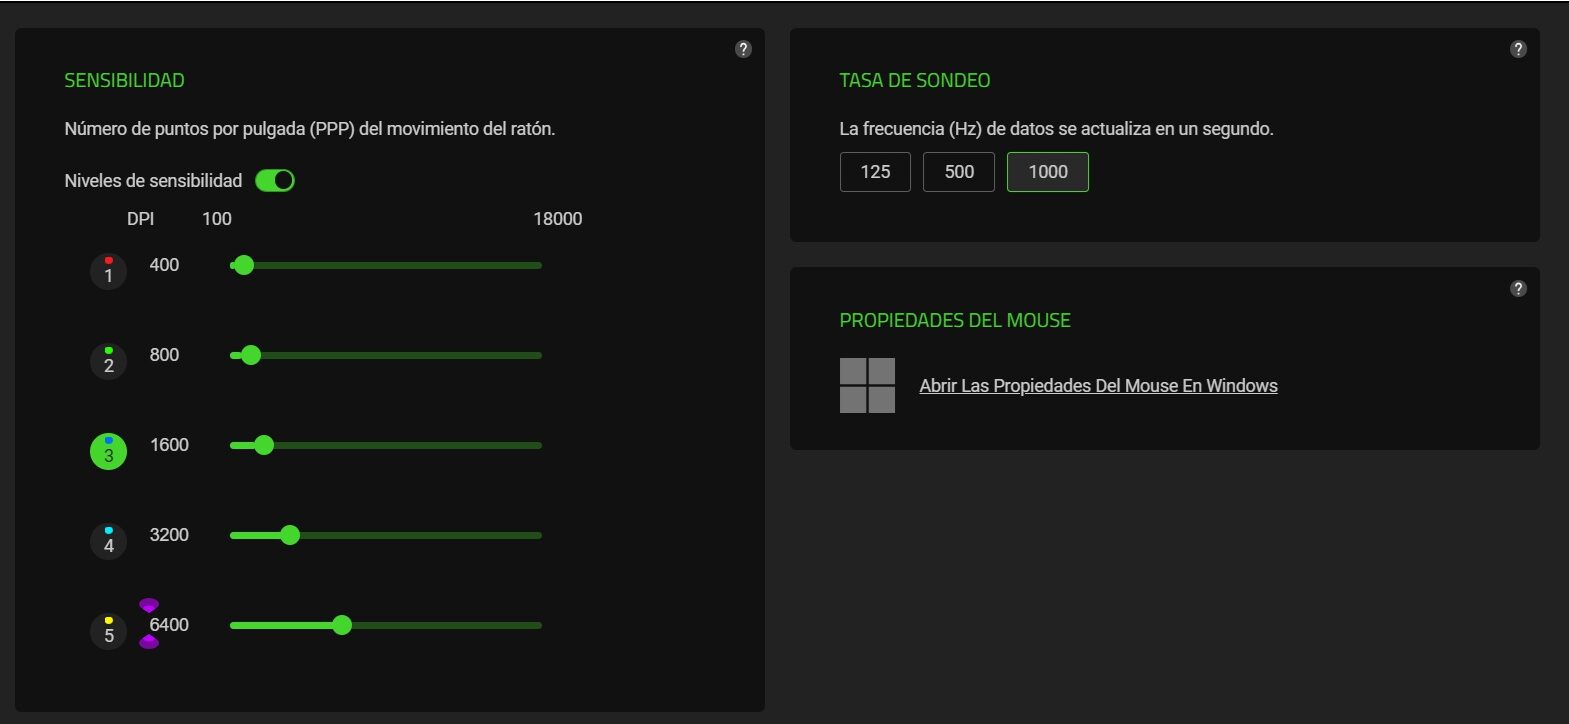
Task: Click the 1600 DPI value field
Action: click(169, 445)
